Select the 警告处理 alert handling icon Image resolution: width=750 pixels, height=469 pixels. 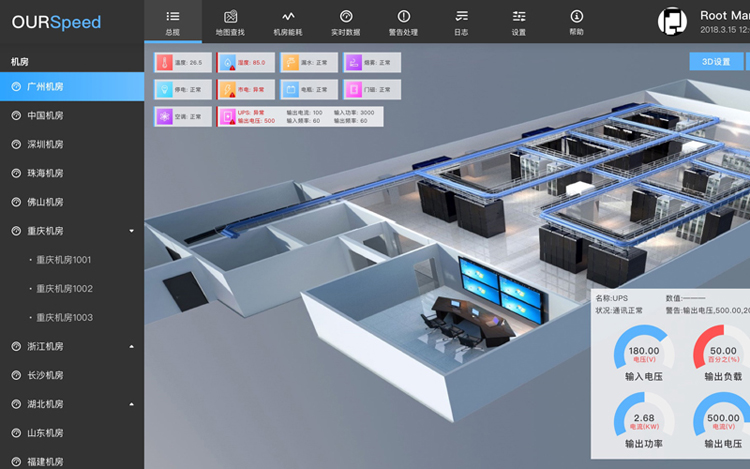403,17
